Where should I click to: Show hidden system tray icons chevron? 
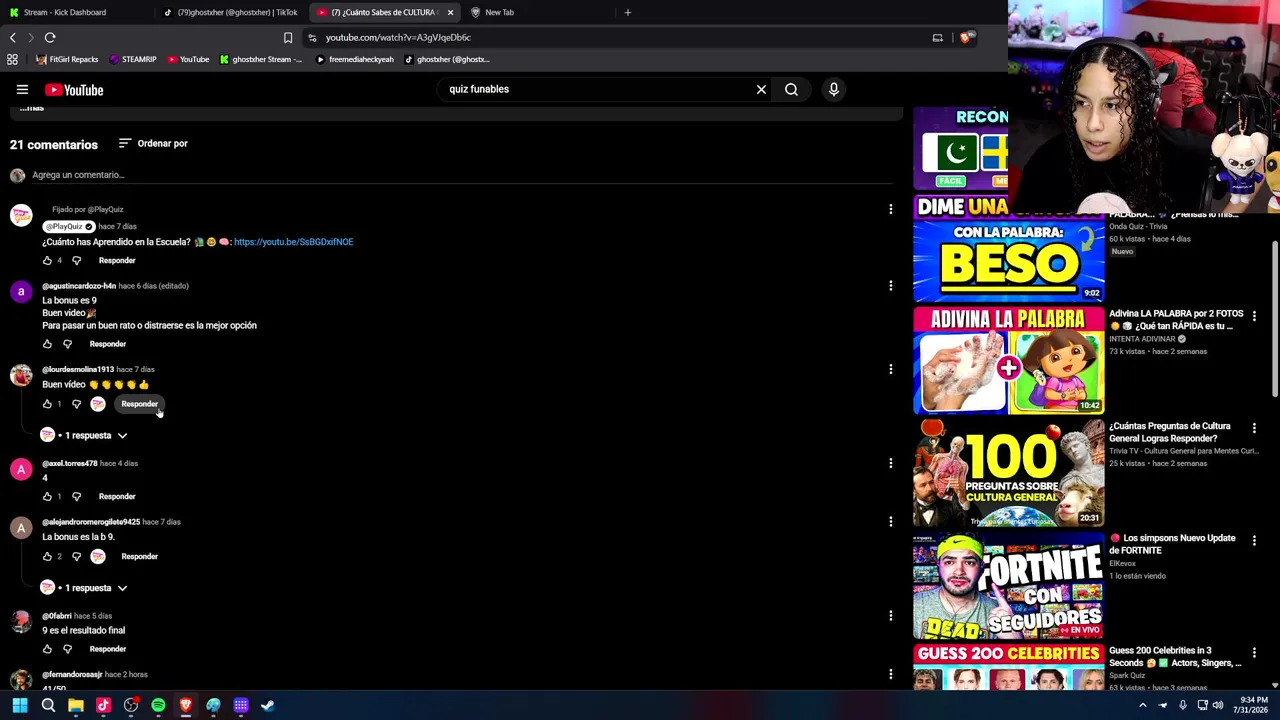1143,705
